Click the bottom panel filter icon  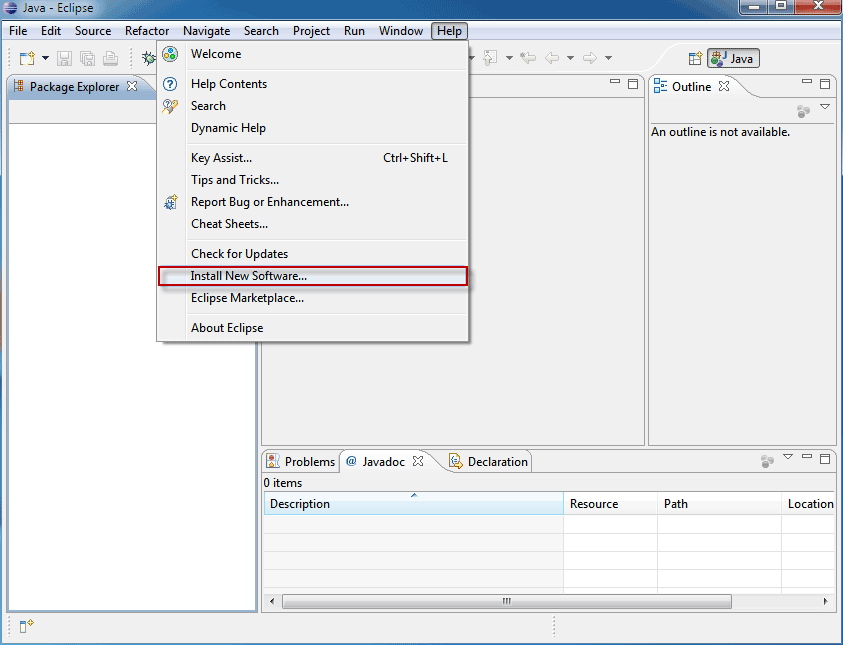(x=767, y=461)
